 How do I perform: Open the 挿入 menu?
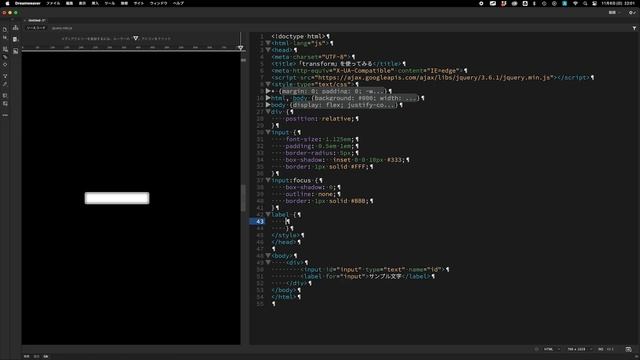pos(95,3)
